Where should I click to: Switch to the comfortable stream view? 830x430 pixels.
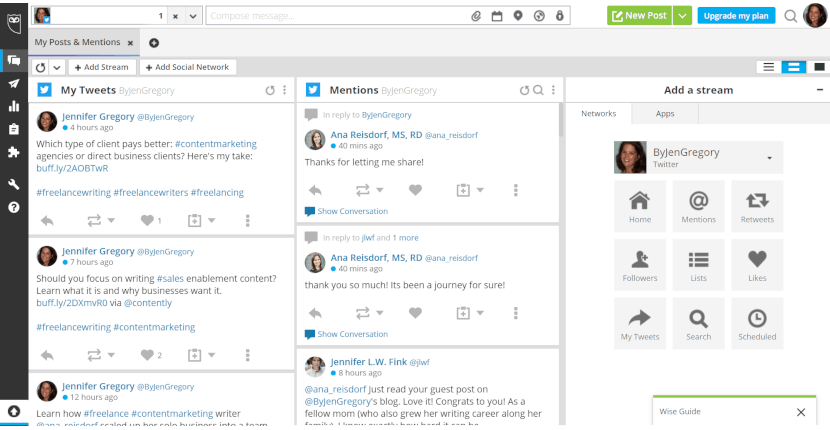819,67
